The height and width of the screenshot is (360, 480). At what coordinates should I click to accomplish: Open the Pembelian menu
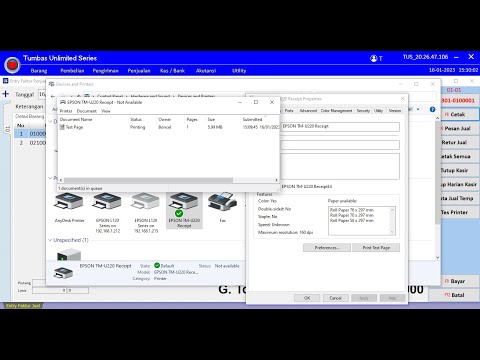[x=72, y=71]
